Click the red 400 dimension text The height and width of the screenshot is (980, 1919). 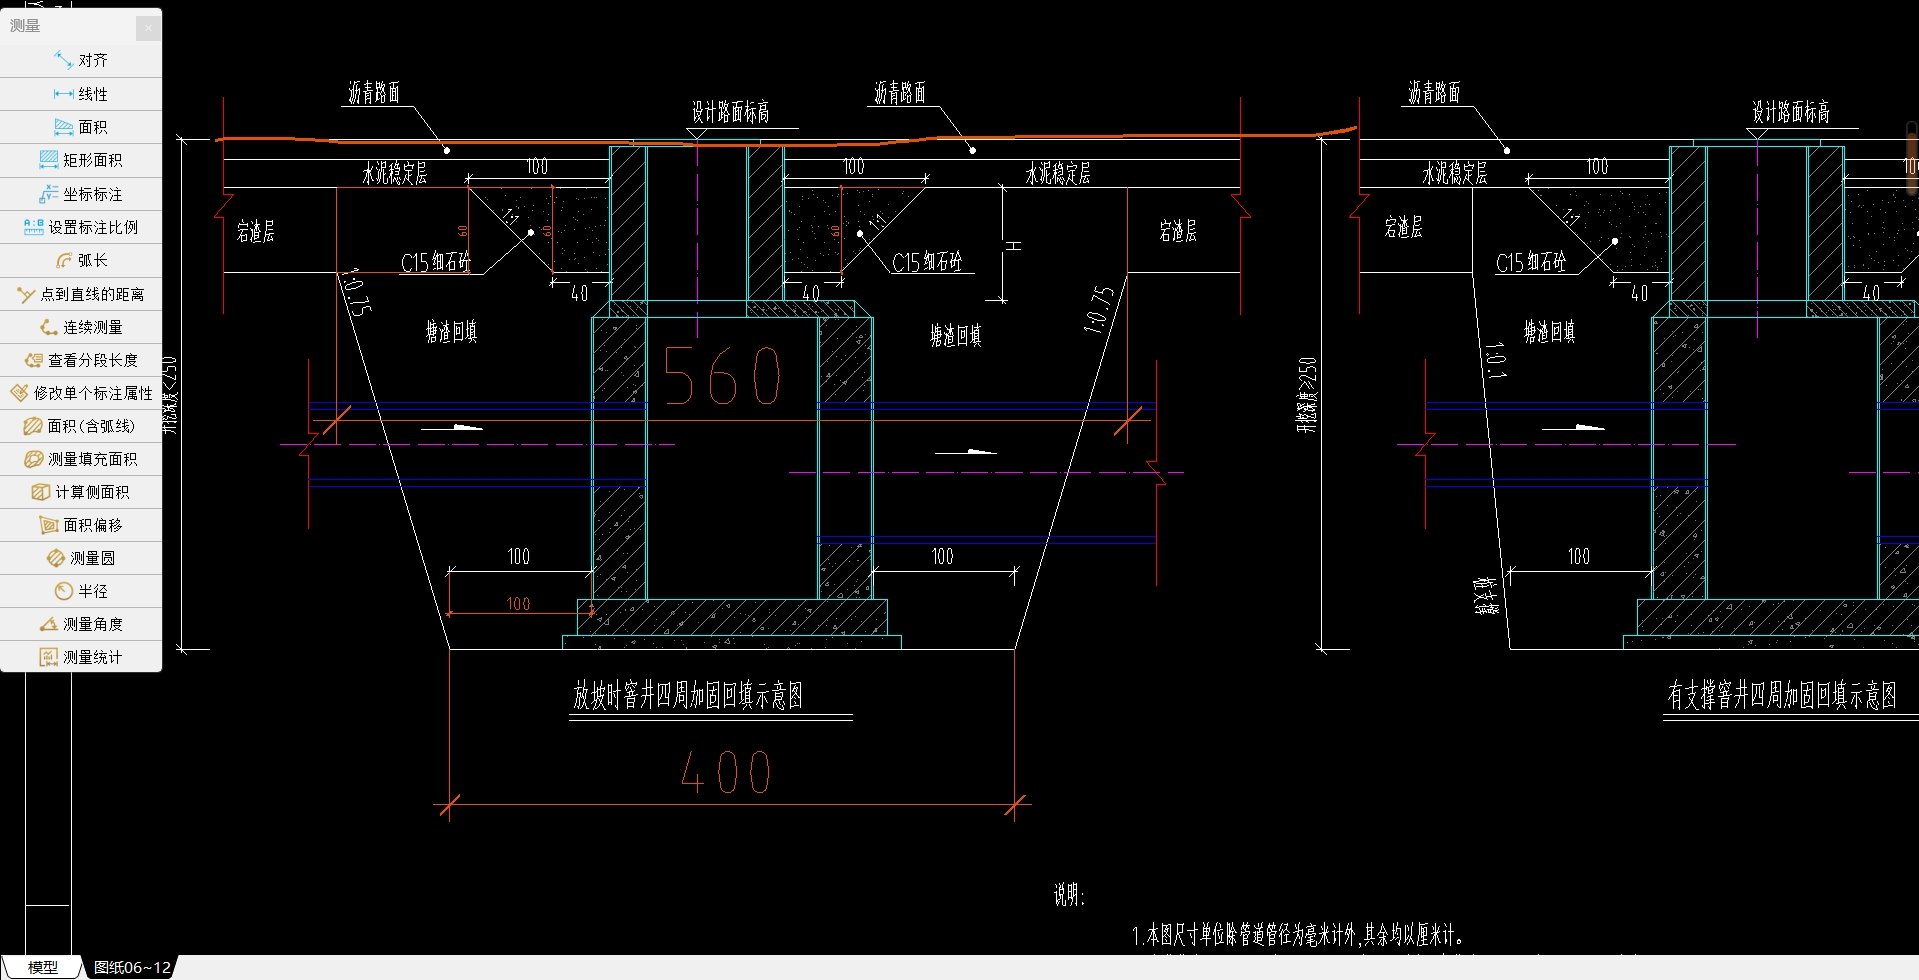coord(727,773)
